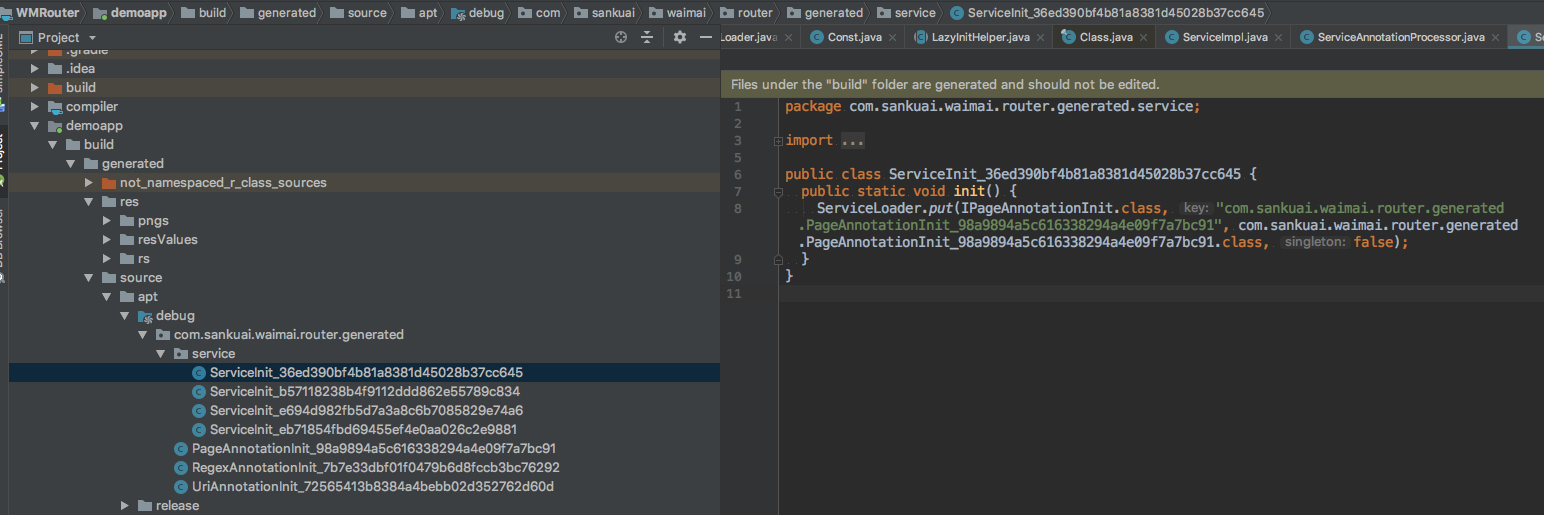Unfold the collapsed import block

(777, 141)
